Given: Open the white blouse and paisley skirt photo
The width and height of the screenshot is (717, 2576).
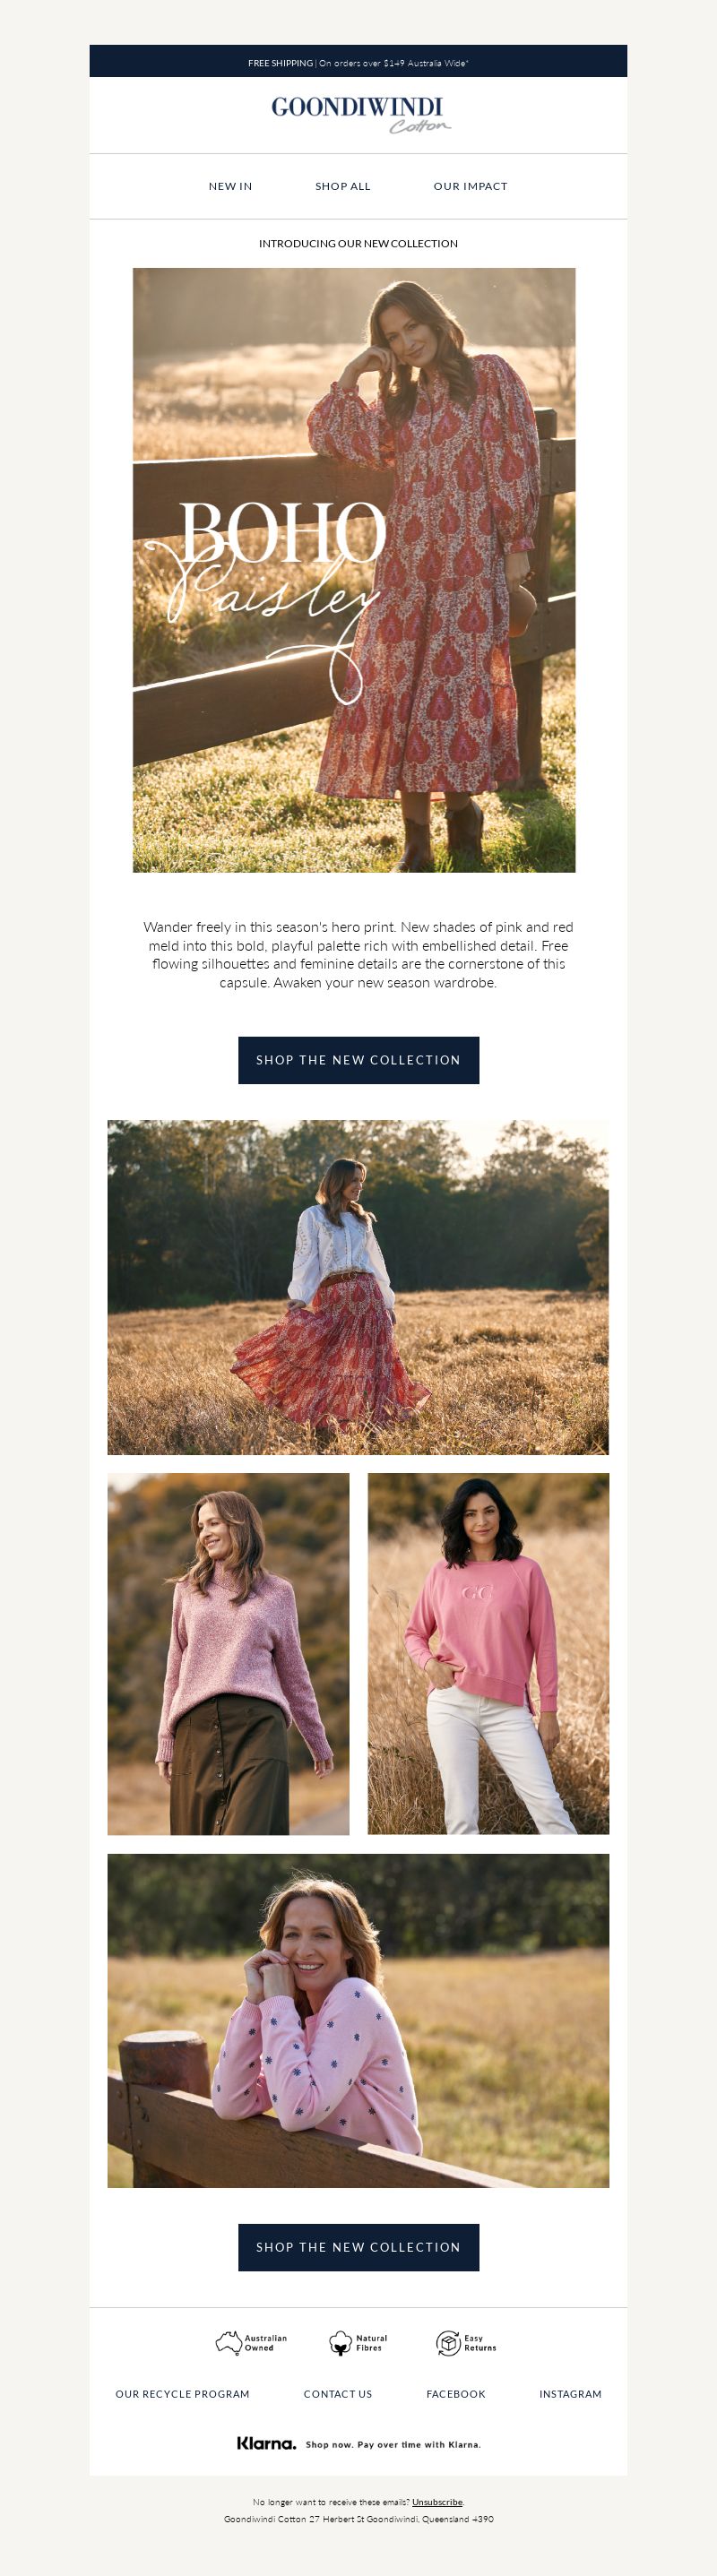Looking at the screenshot, I should [358, 1287].
